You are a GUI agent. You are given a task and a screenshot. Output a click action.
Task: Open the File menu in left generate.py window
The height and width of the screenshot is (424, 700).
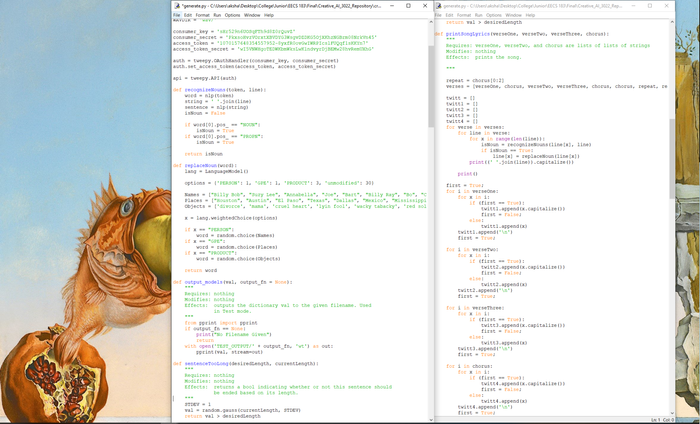pos(176,15)
